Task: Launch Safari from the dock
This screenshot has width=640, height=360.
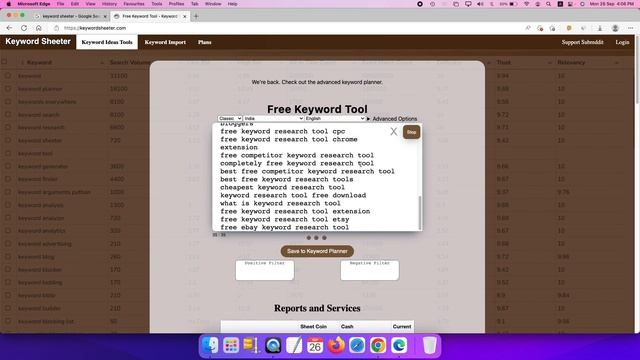Action: [x=357, y=345]
